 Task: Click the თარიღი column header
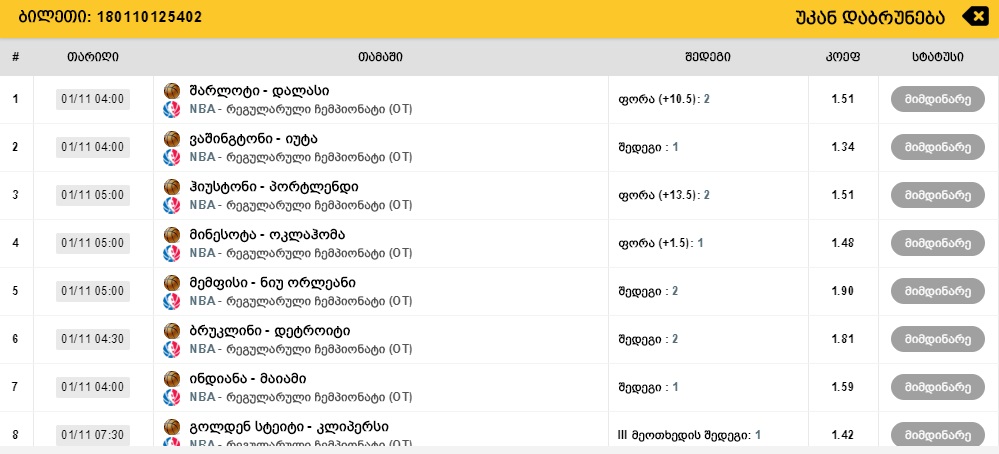(x=93, y=57)
